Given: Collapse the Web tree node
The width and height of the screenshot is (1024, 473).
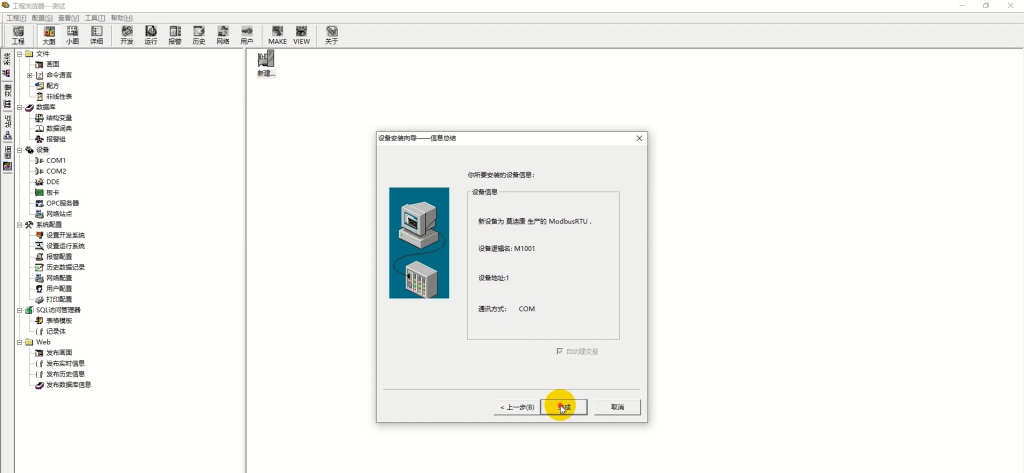Looking at the screenshot, I should tap(20, 342).
